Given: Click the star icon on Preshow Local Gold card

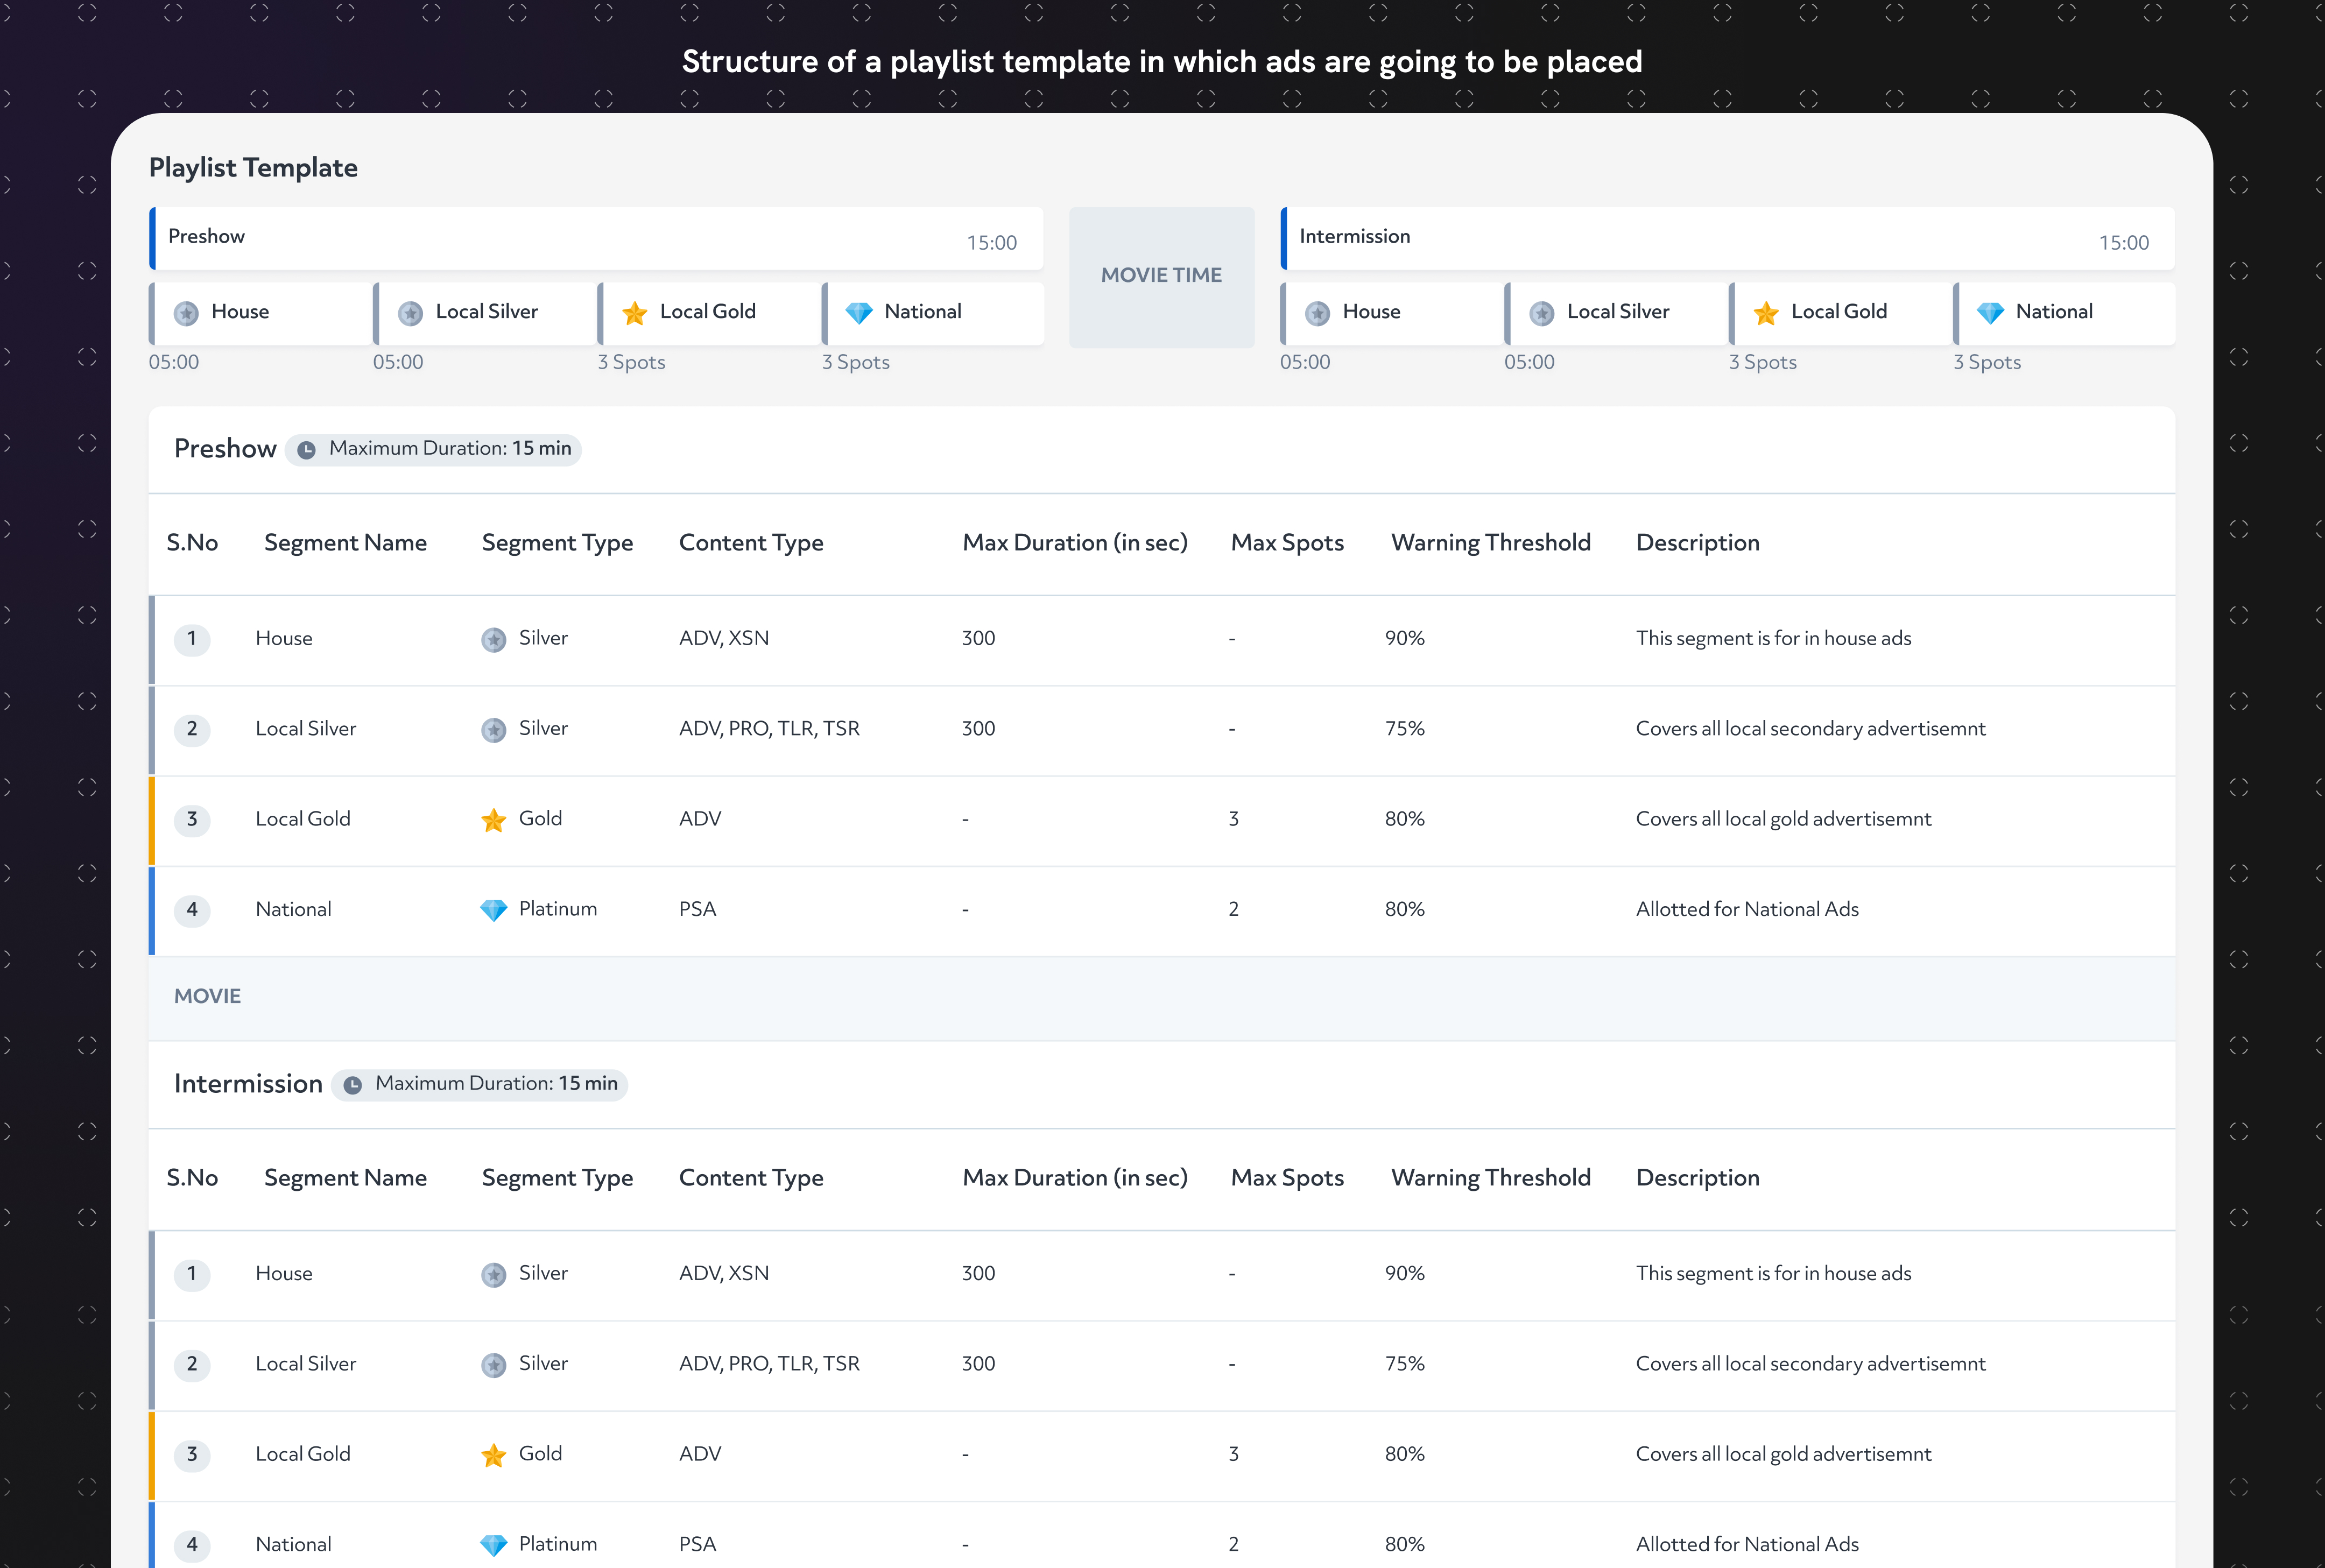Looking at the screenshot, I should [634, 313].
